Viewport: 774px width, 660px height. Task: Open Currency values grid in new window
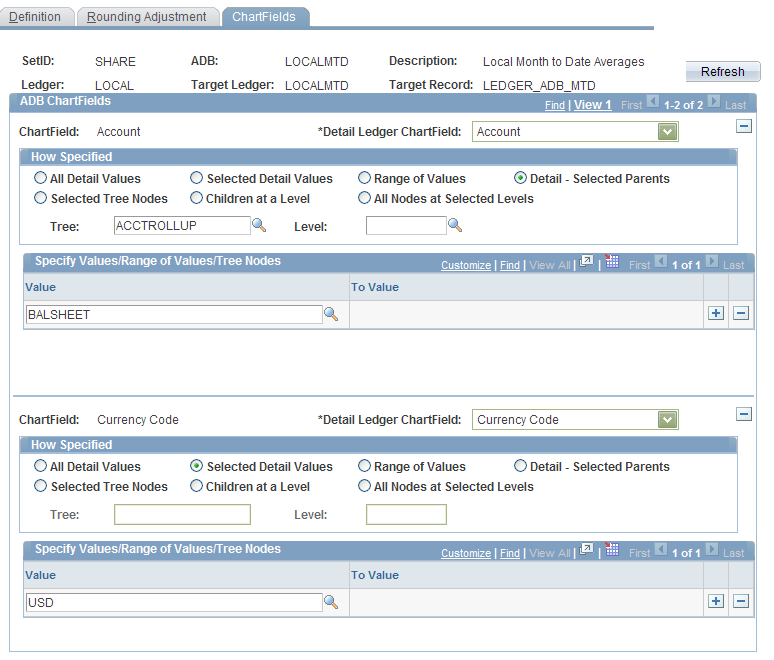(x=586, y=549)
